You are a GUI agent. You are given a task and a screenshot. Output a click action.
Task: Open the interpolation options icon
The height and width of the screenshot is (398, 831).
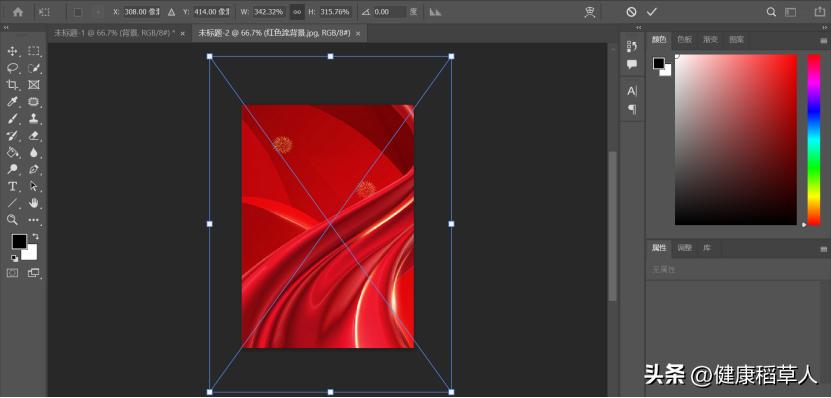435,12
